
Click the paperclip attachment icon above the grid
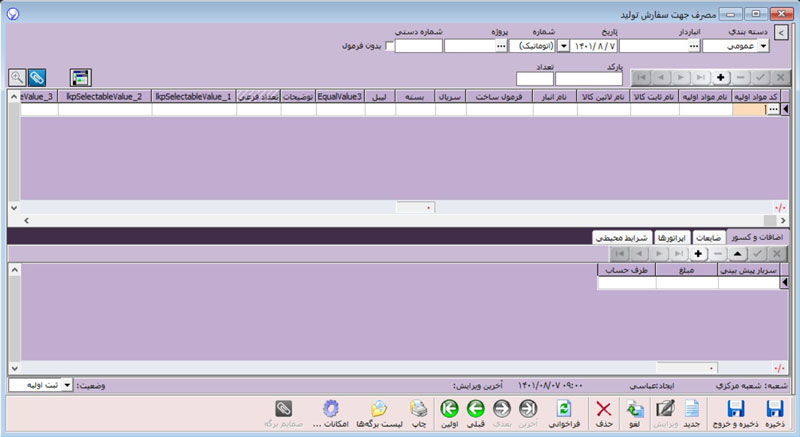tap(37, 77)
